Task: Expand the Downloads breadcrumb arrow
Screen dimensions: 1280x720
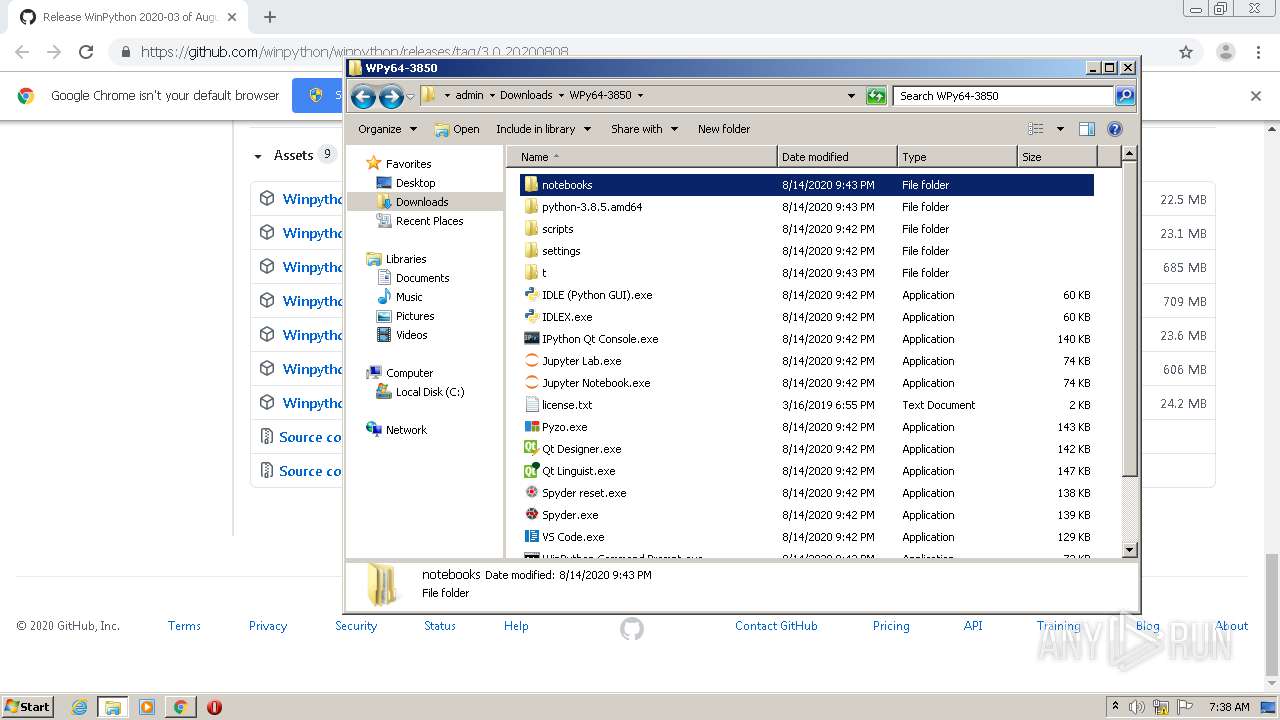Action: (561, 96)
